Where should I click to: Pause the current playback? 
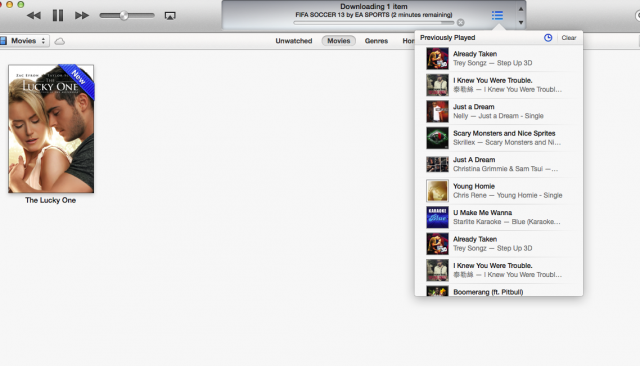tap(58, 16)
